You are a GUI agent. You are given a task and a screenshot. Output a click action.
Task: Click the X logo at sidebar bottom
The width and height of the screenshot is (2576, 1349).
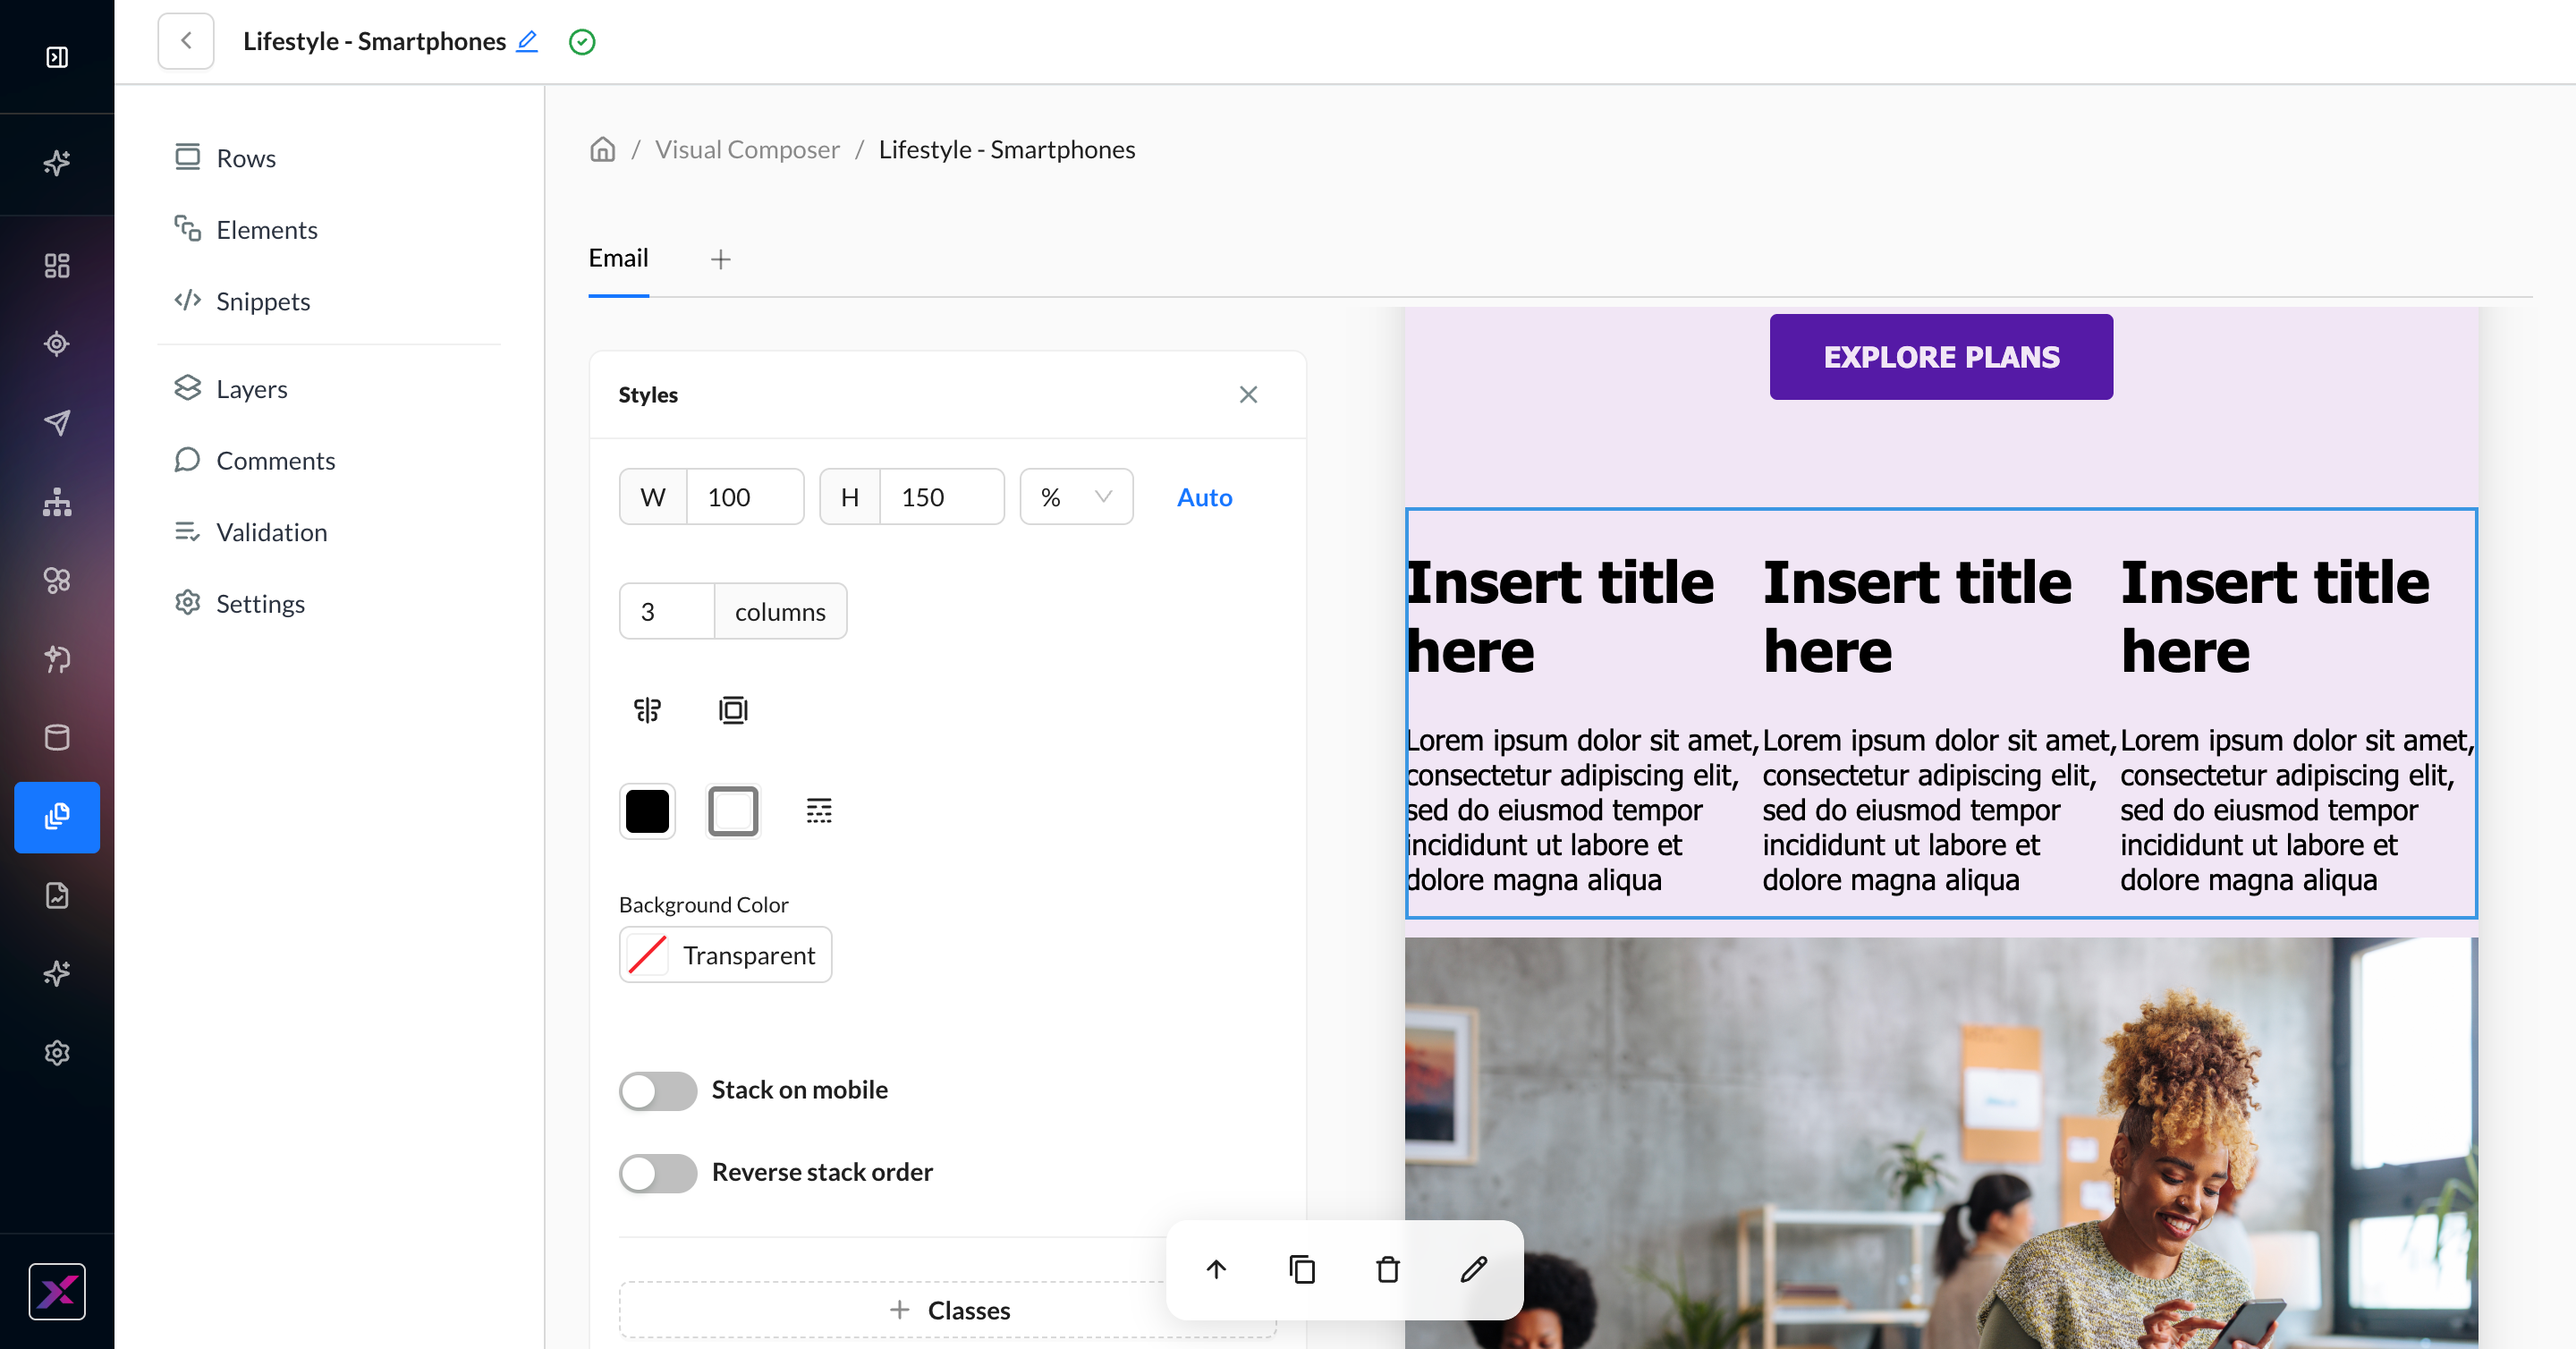(57, 1292)
